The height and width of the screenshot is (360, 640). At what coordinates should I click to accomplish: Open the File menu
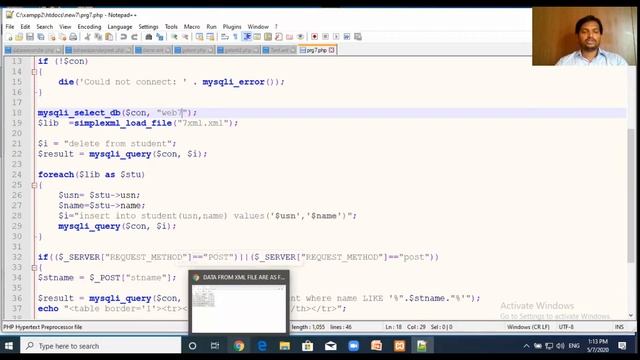[10, 27]
